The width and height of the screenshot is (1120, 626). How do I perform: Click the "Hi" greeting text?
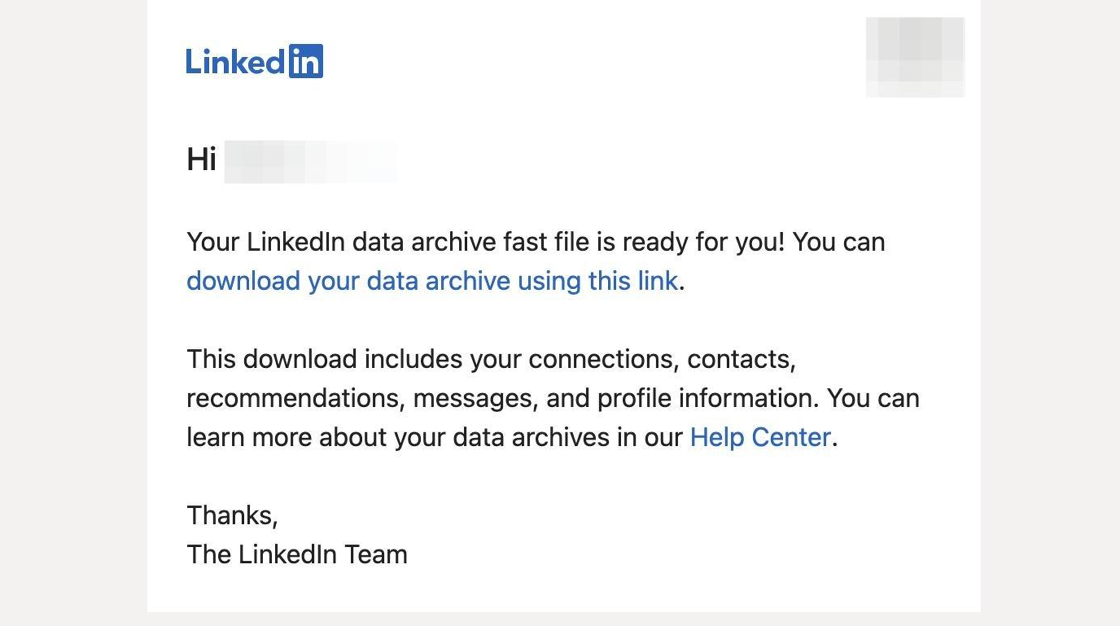201,159
